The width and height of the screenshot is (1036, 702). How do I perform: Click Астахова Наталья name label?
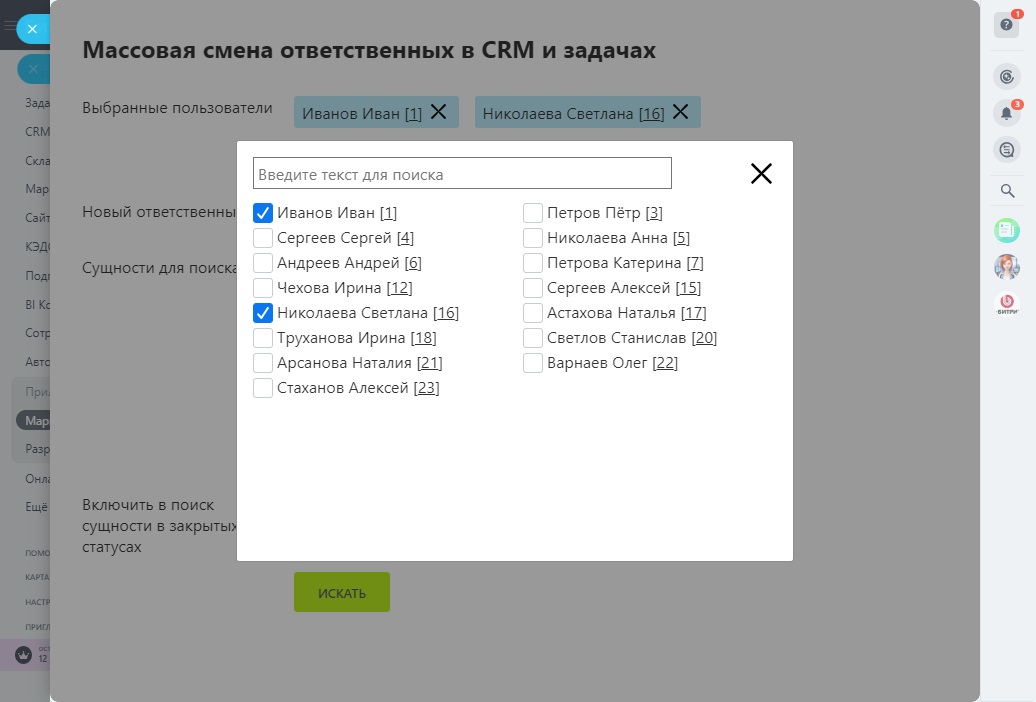(x=611, y=313)
